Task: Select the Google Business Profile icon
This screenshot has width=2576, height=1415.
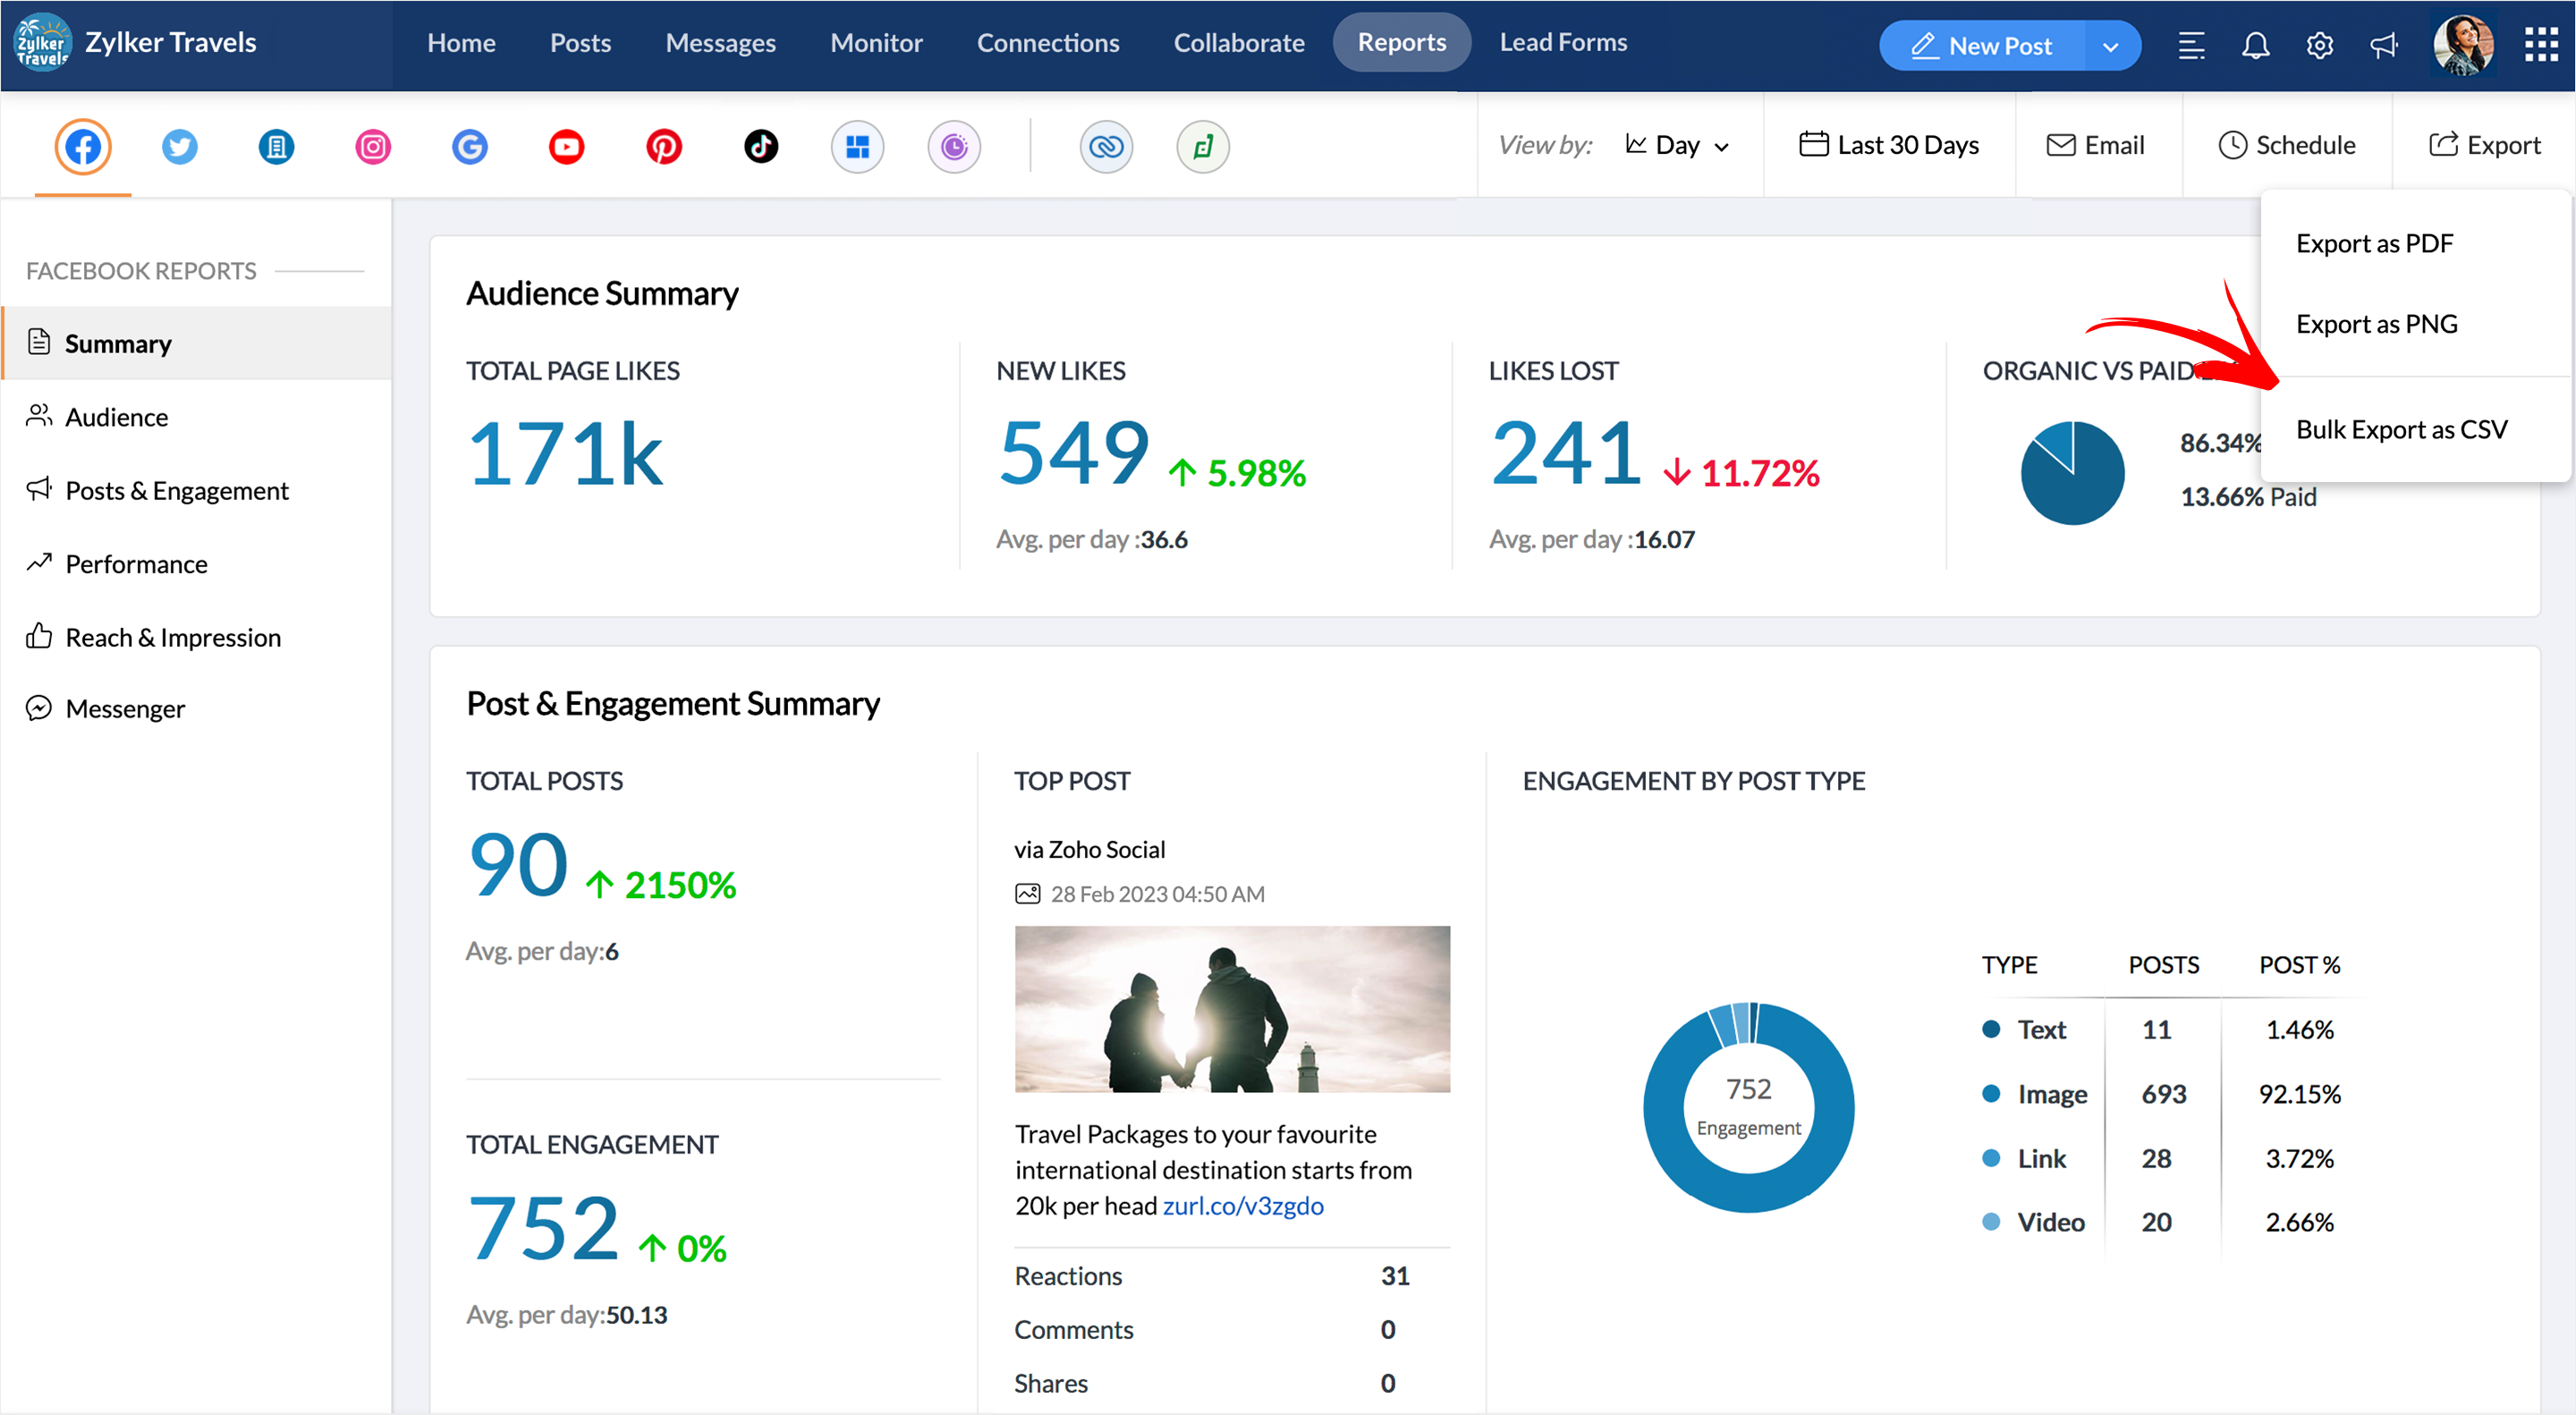Action: [x=470, y=147]
